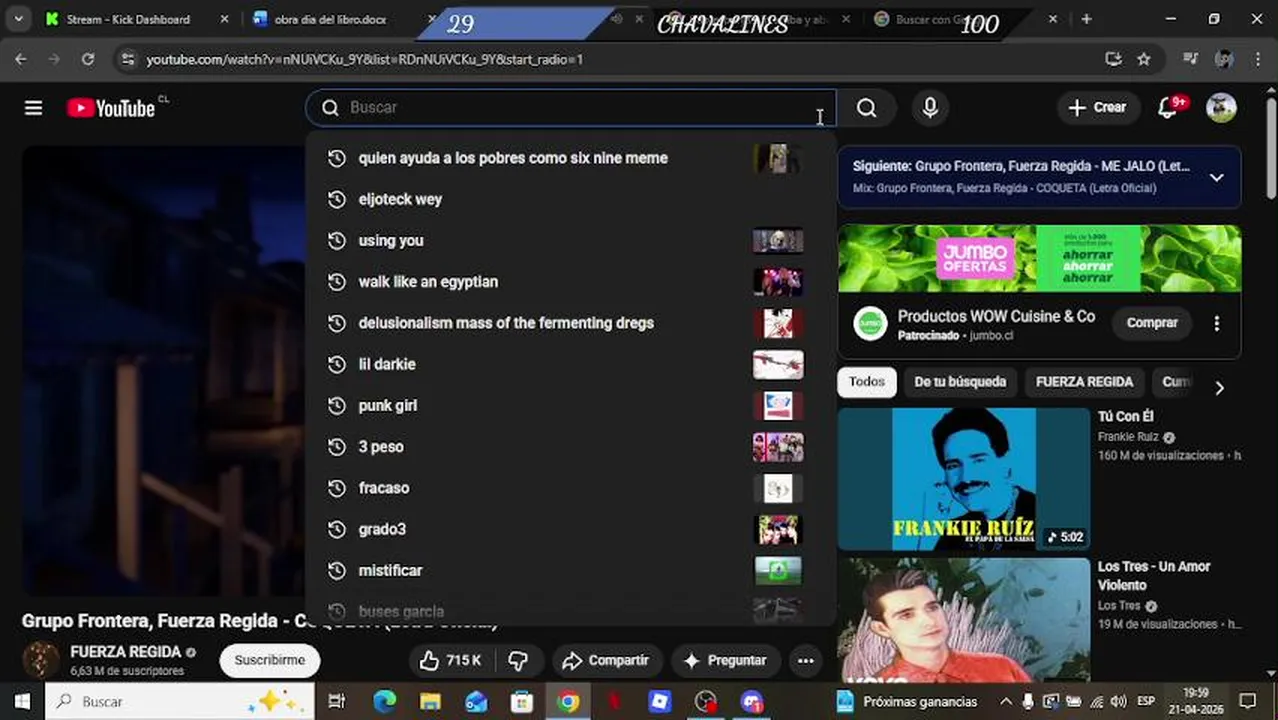
Task: Click the Comprar ad button
Action: point(1152,323)
